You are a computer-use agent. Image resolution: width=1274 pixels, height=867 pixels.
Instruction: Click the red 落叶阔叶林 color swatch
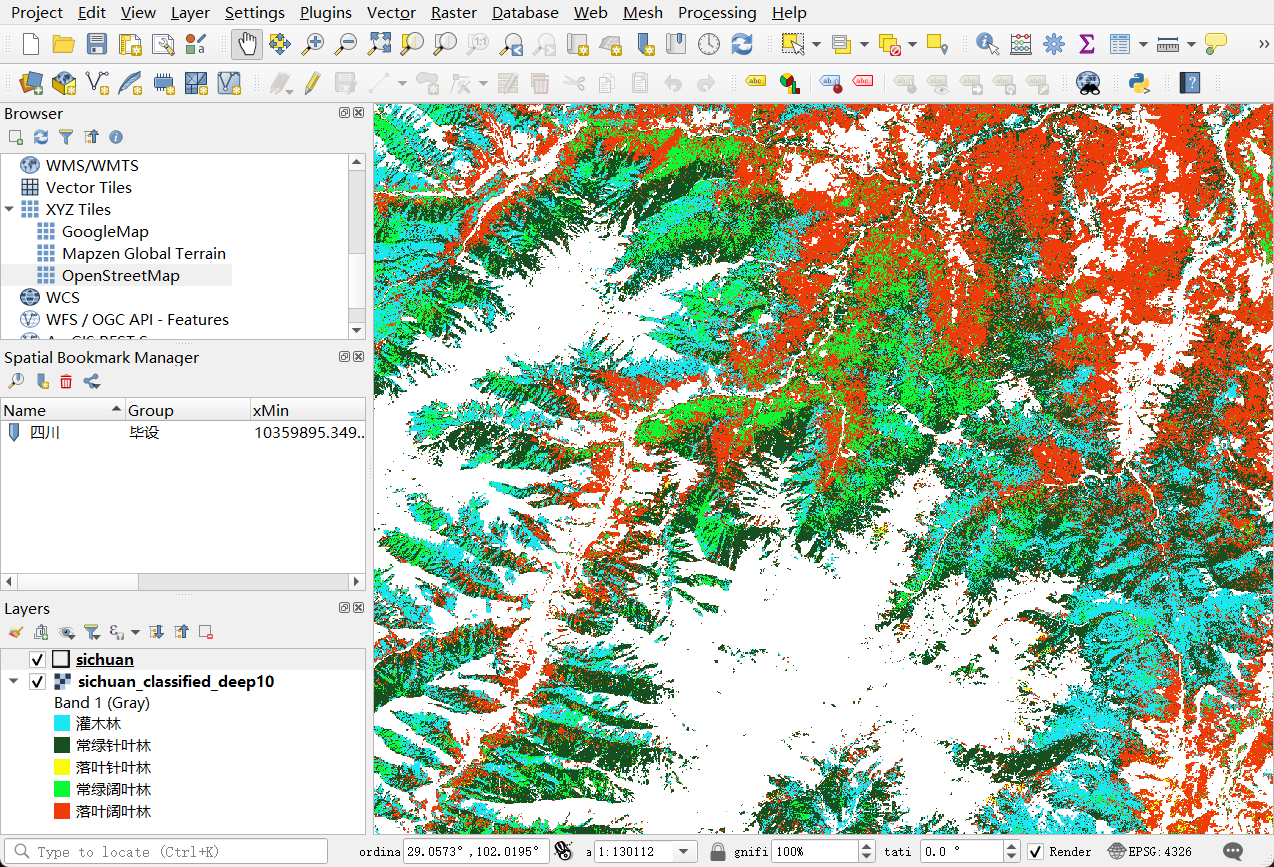click(64, 809)
